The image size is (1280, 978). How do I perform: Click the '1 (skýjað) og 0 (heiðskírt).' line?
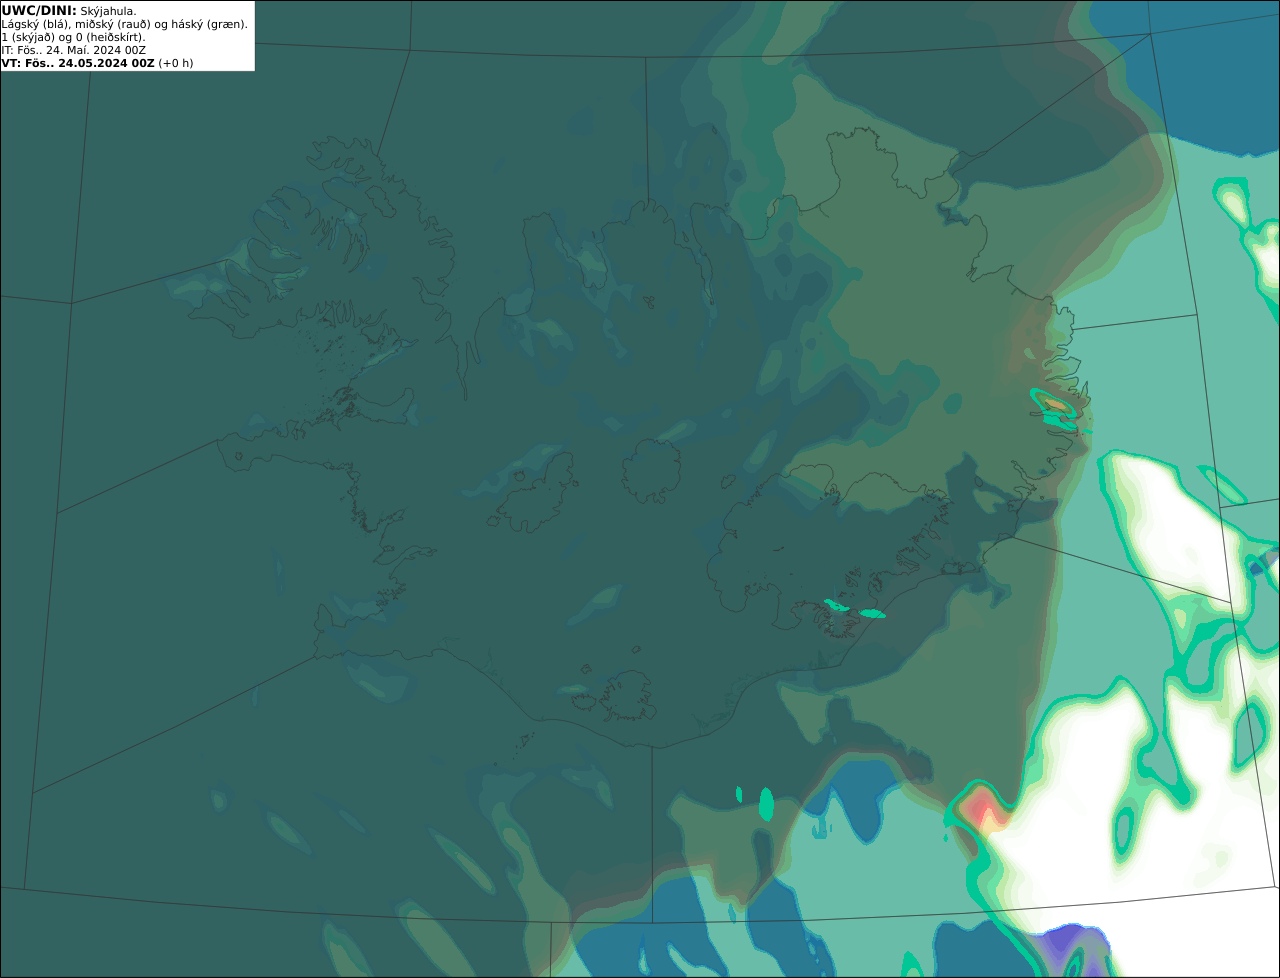pos(73,37)
